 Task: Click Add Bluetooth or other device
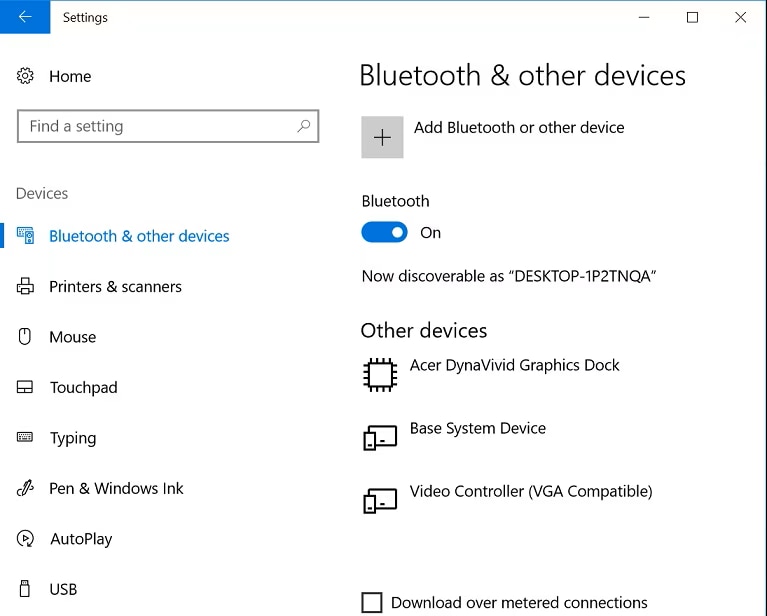pyautogui.click(x=519, y=128)
